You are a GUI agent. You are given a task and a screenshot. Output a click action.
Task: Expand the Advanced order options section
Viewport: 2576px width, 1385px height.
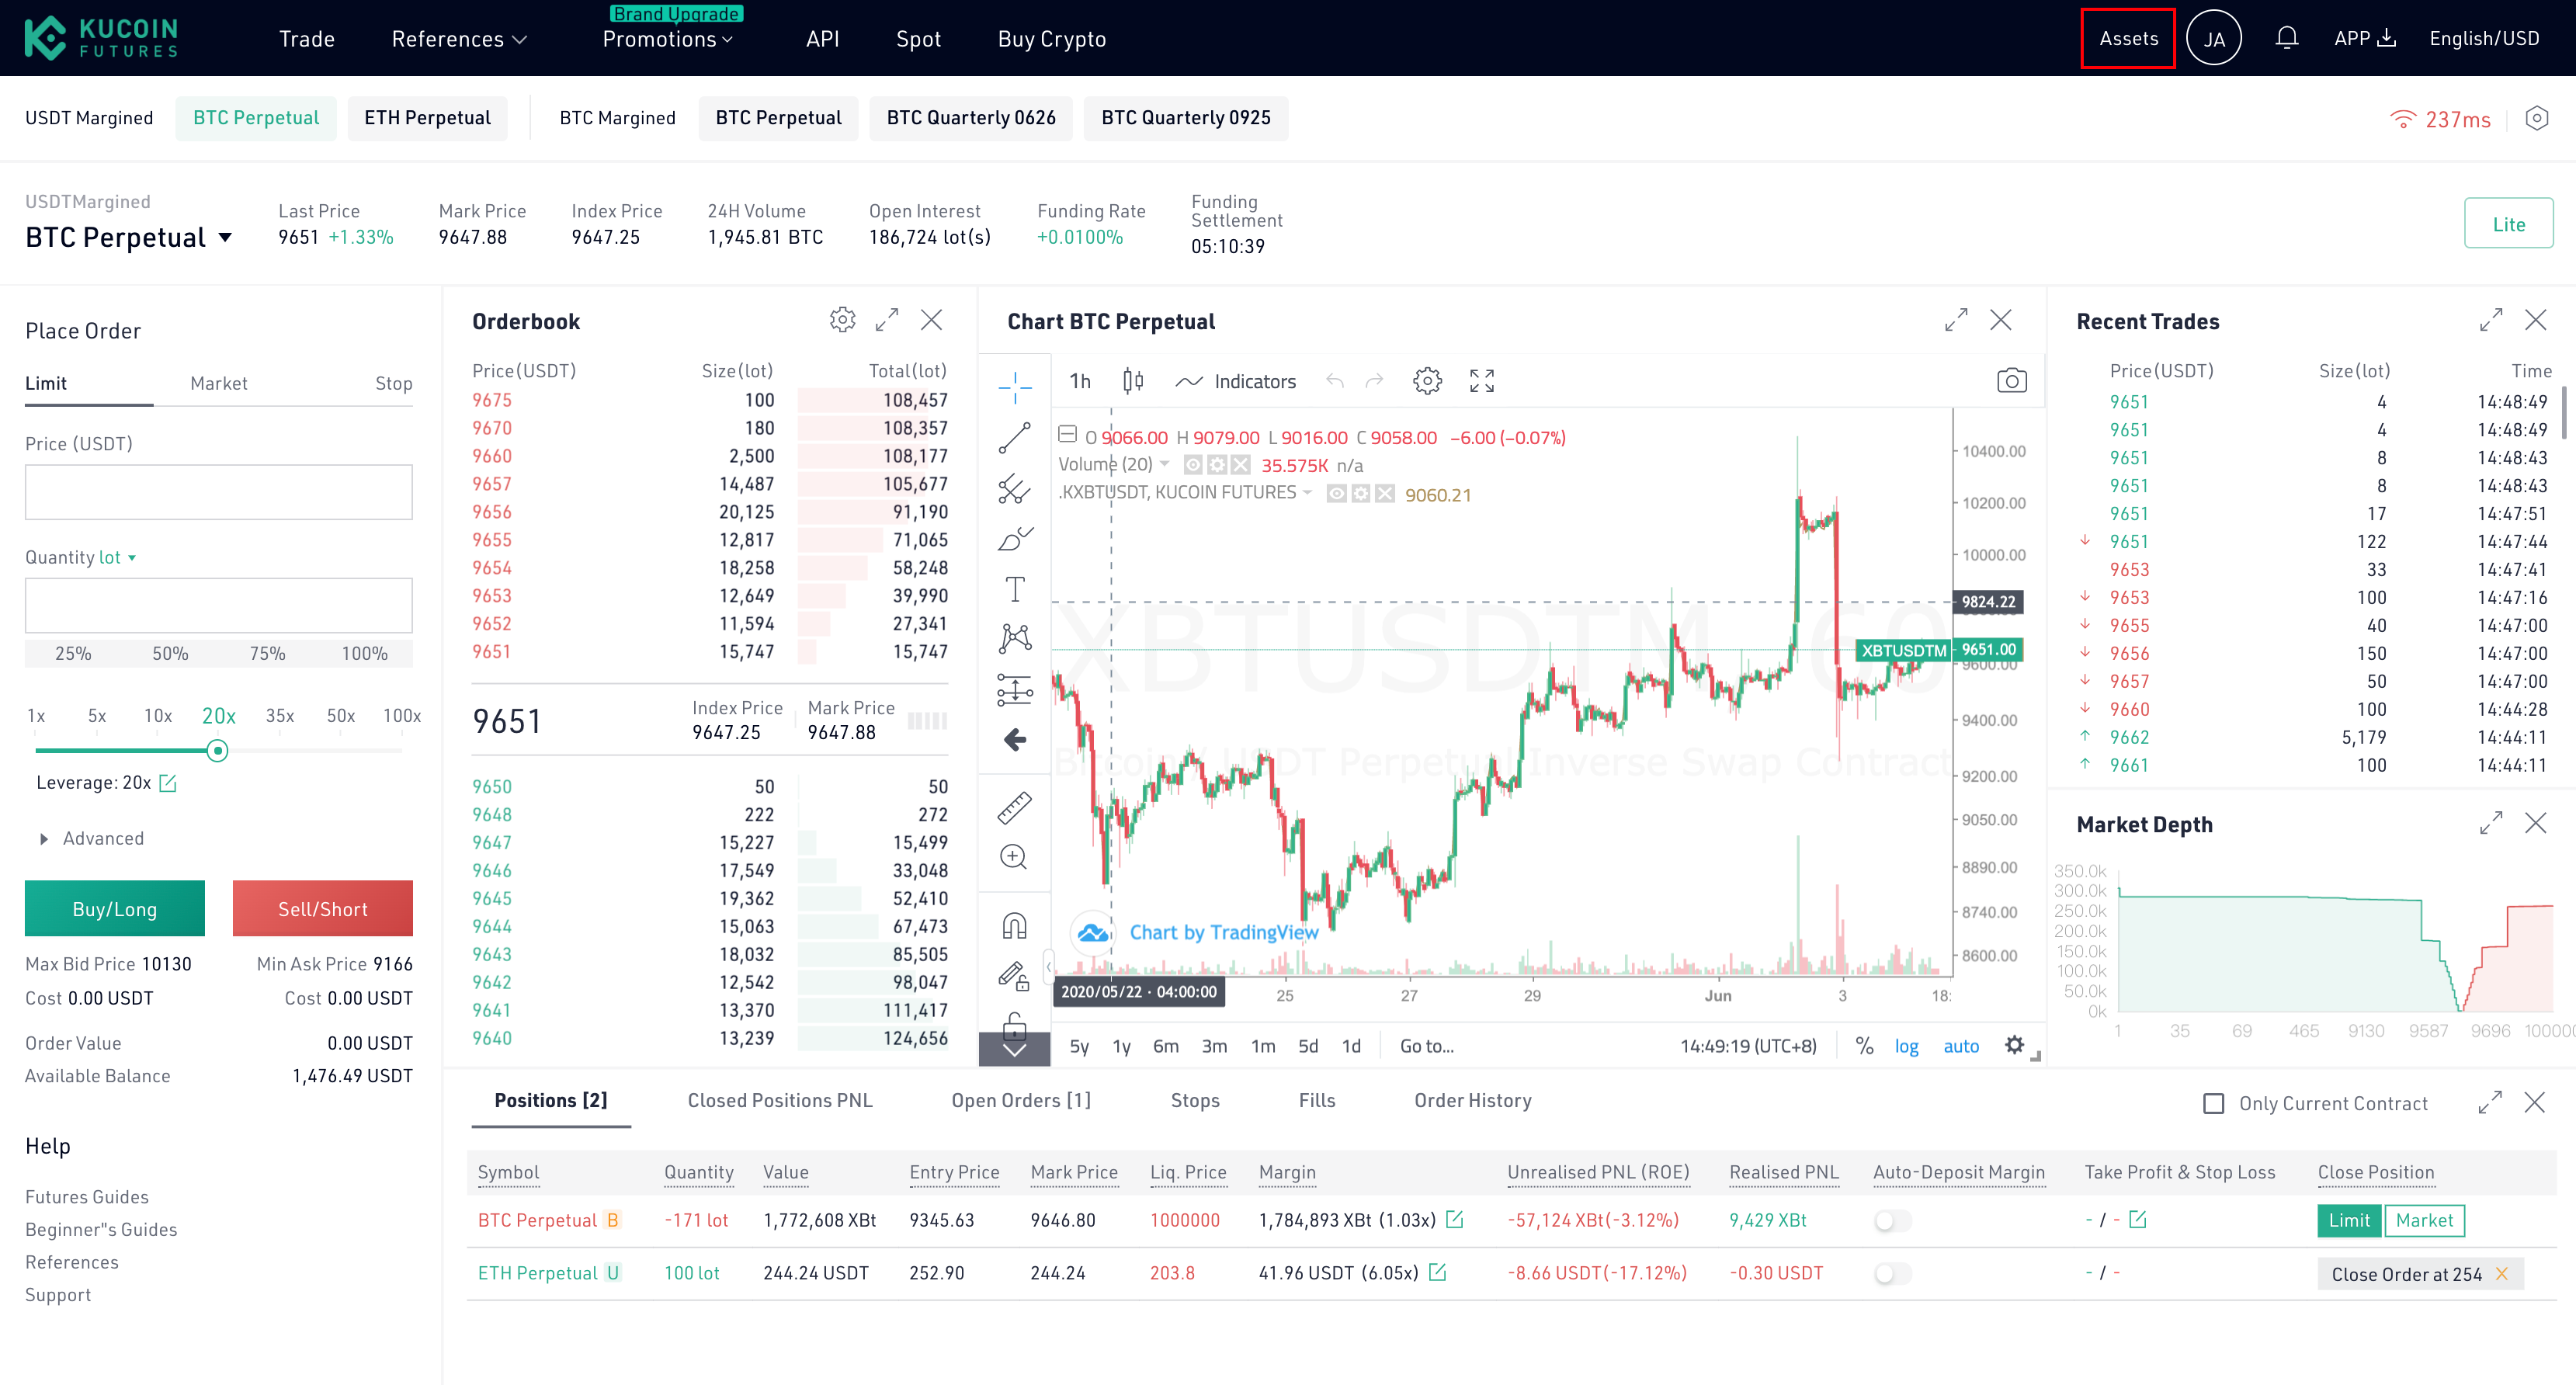(92, 838)
